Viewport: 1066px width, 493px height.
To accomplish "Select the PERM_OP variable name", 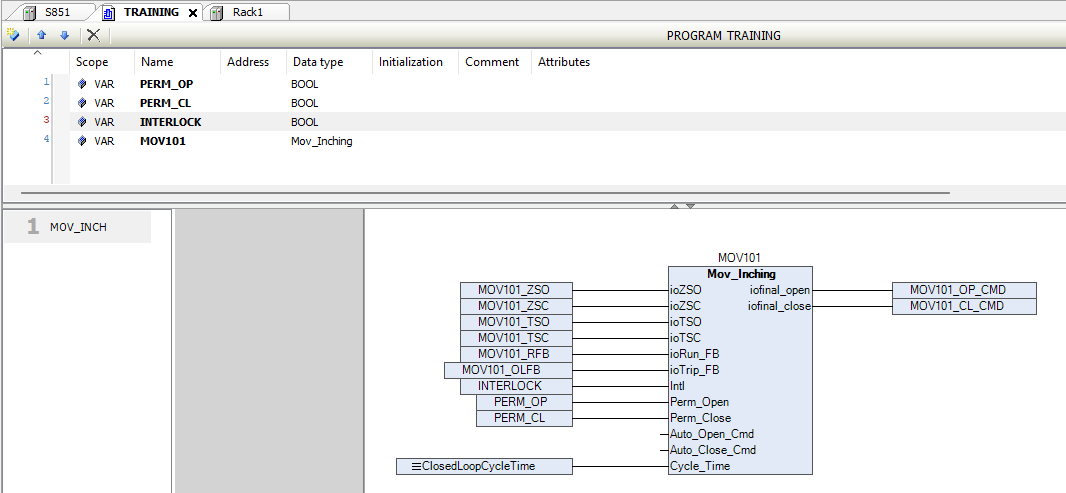I will tap(167, 84).
